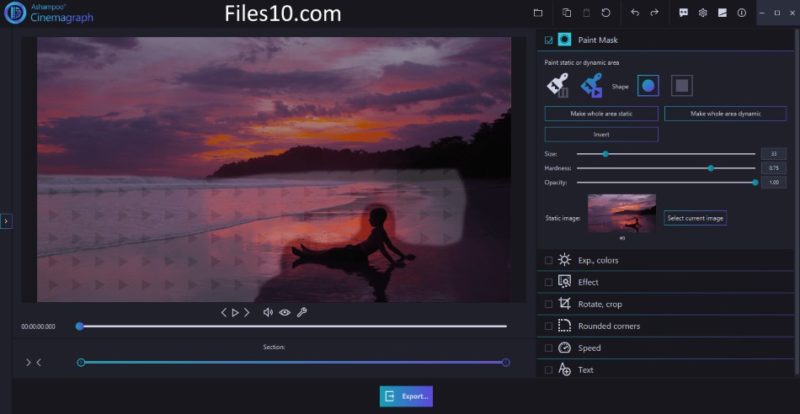Click the Rounded corners icon
The width and height of the screenshot is (800, 414).
point(564,326)
